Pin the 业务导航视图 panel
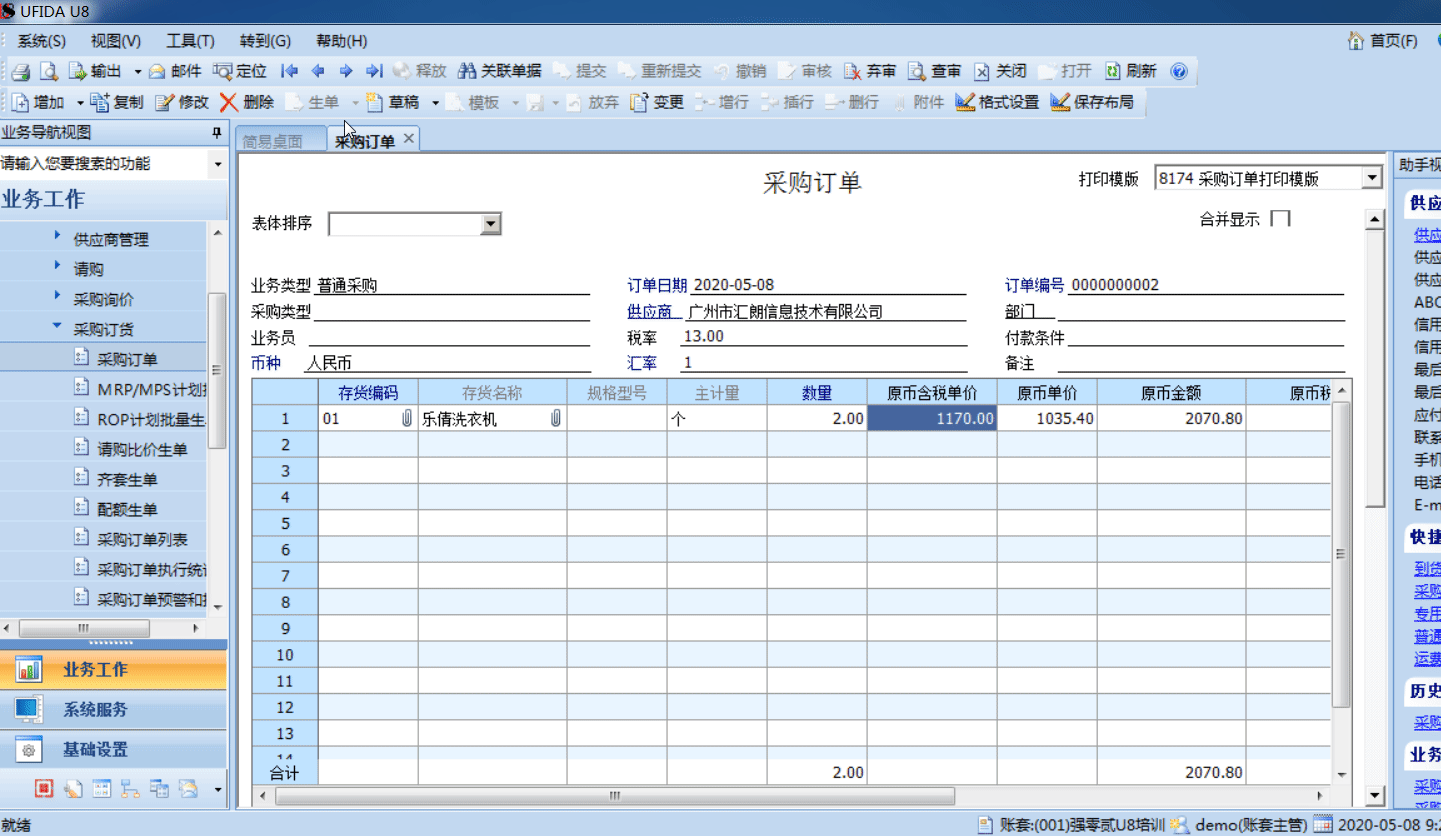Viewport: 1441px width, 836px height. tap(216, 133)
